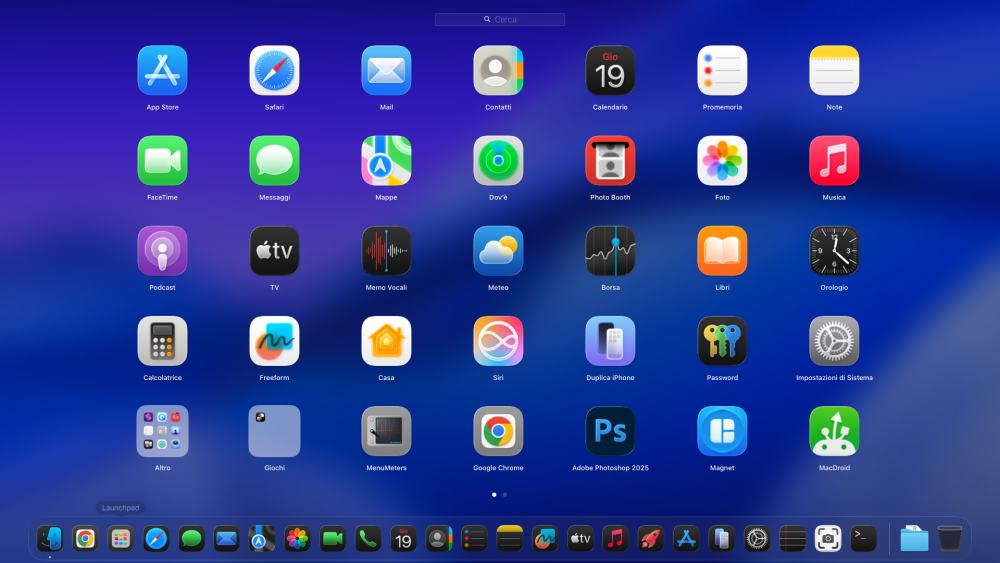1000x563 pixels.
Task: Launch Safari from the Launchpad grid
Action: pyautogui.click(x=274, y=71)
